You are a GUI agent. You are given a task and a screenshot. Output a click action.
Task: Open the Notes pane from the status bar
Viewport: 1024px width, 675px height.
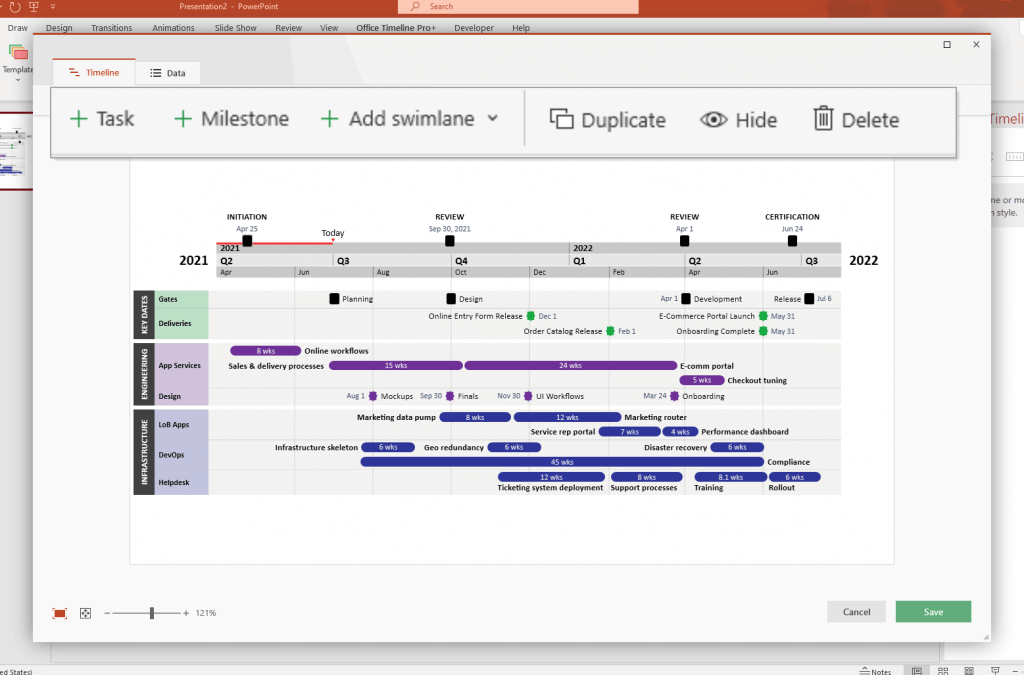pyautogui.click(x=876, y=670)
